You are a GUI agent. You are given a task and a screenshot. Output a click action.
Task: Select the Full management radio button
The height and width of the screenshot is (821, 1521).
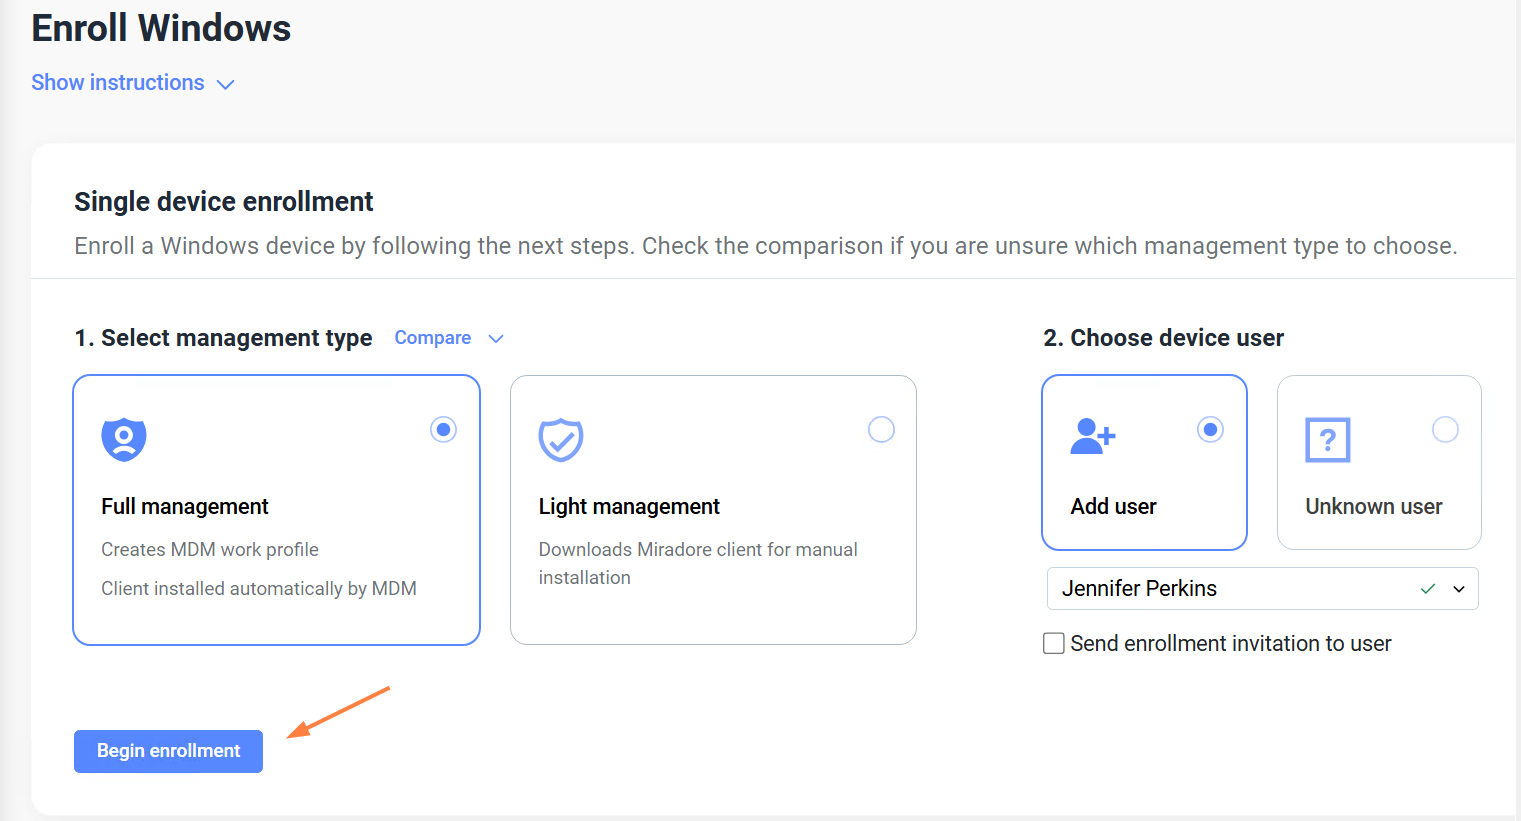click(443, 430)
